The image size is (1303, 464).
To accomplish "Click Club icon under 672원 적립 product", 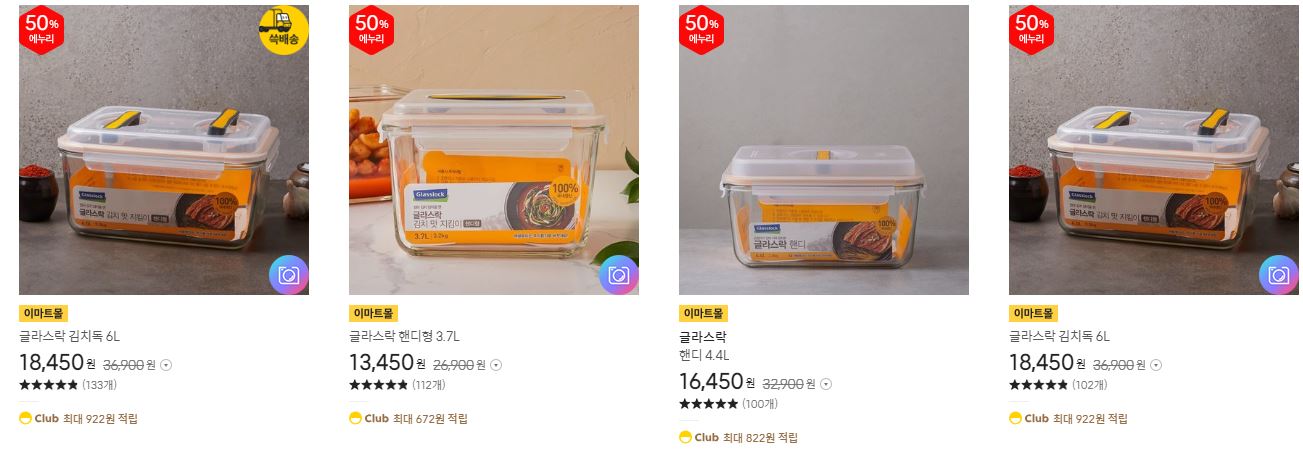I will point(355,418).
